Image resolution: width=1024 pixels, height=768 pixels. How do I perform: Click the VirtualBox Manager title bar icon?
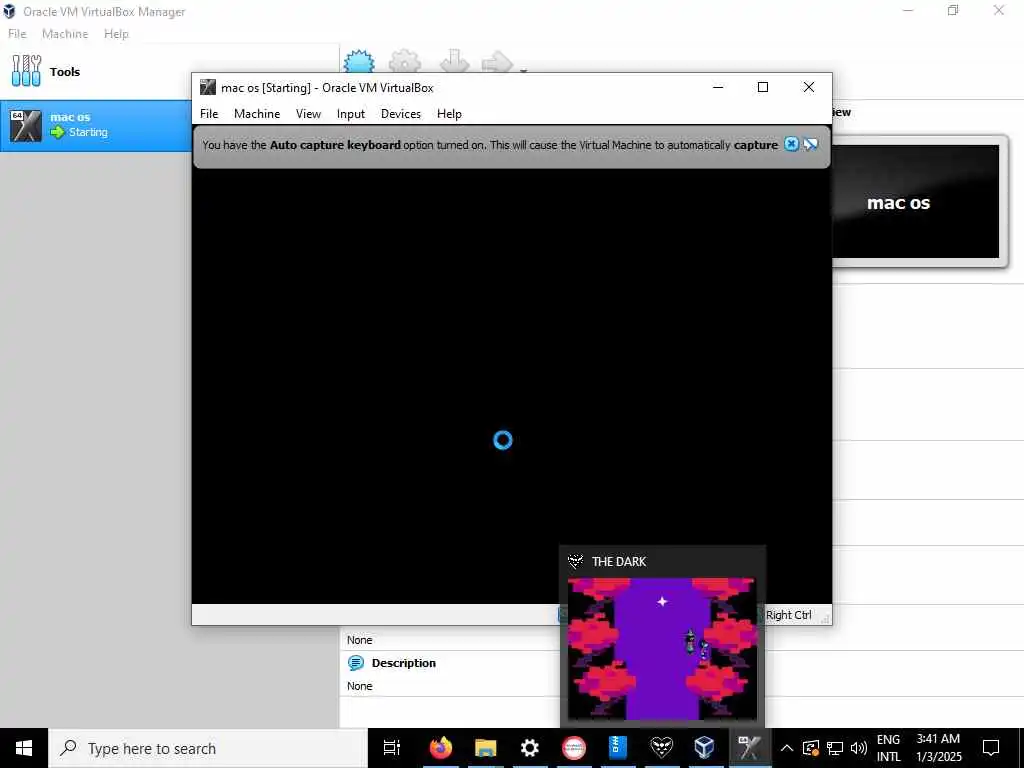coord(9,11)
